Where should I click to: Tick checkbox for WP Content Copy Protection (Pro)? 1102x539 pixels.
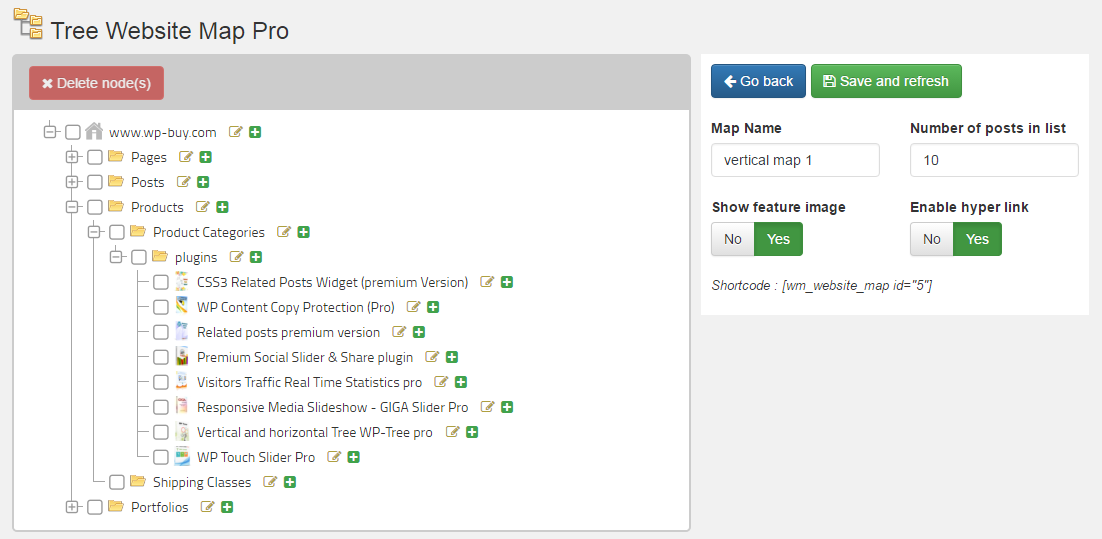(x=161, y=307)
